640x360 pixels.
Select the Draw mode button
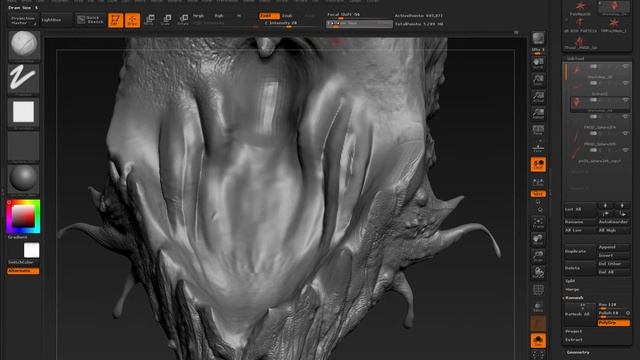click(132, 20)
